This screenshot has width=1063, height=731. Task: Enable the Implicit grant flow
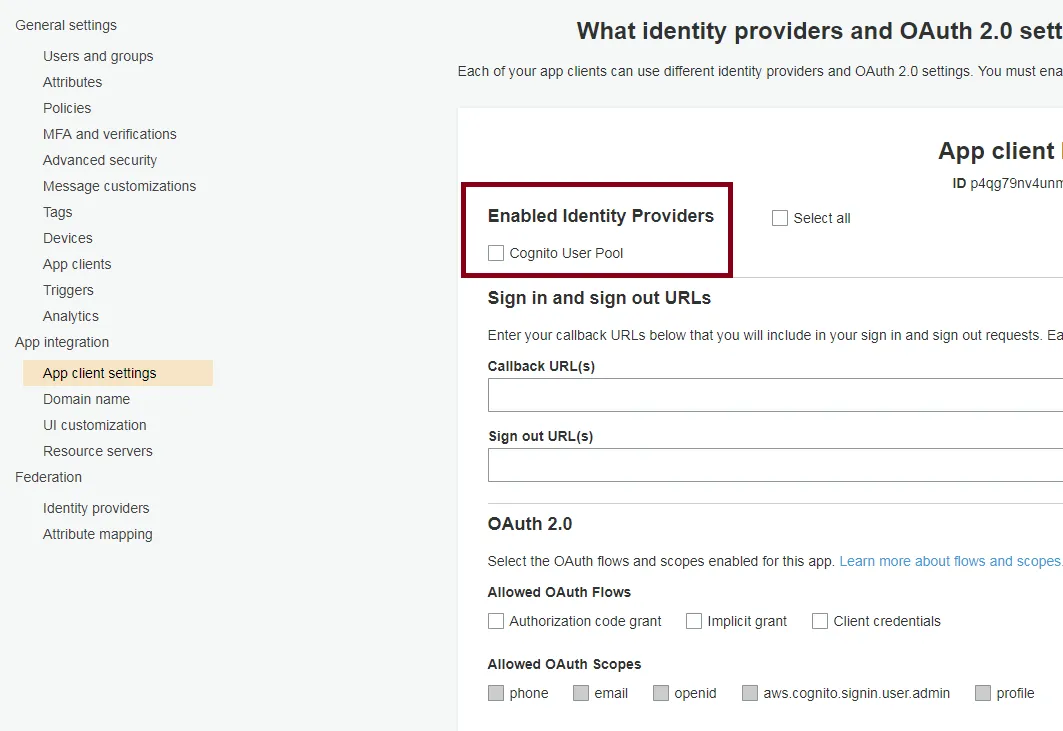tap(694, 621)
